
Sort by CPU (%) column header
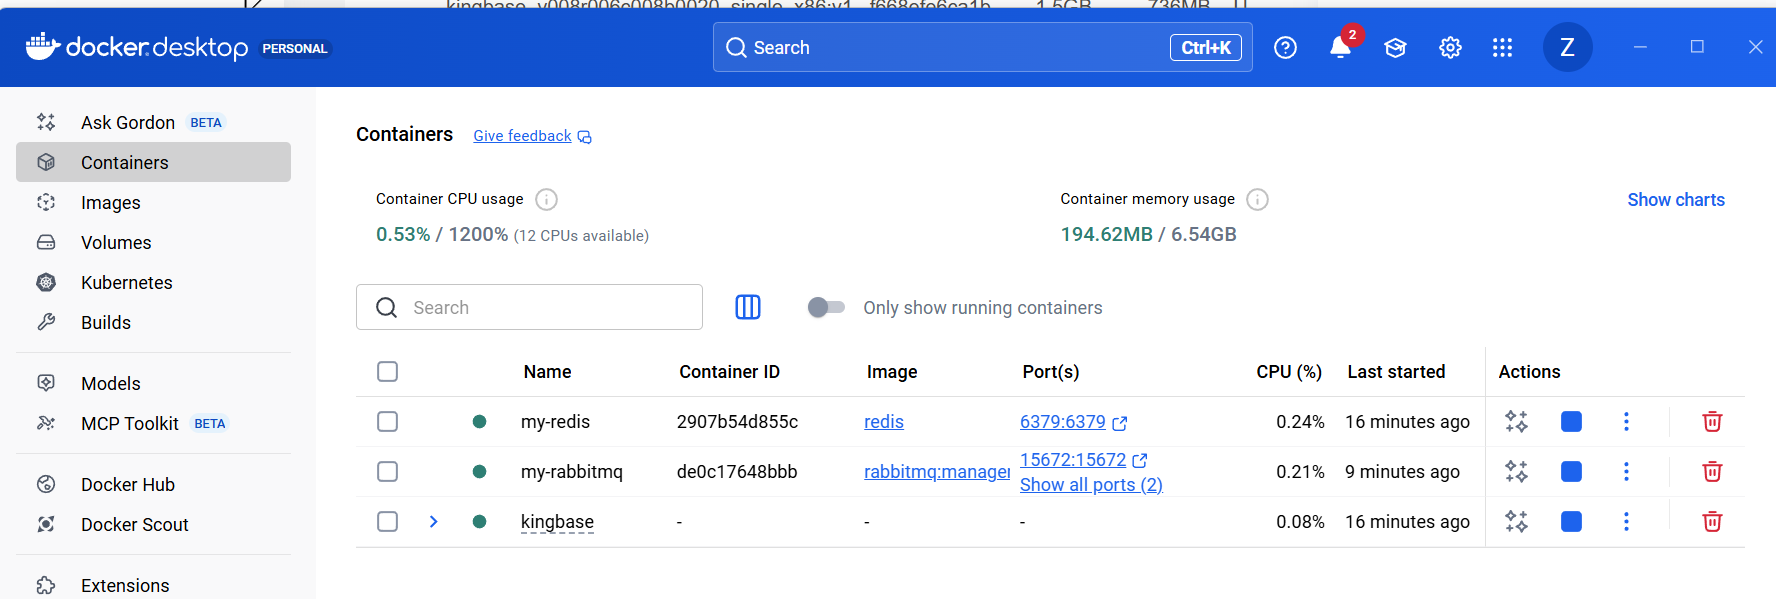(x=1289, y=372)
